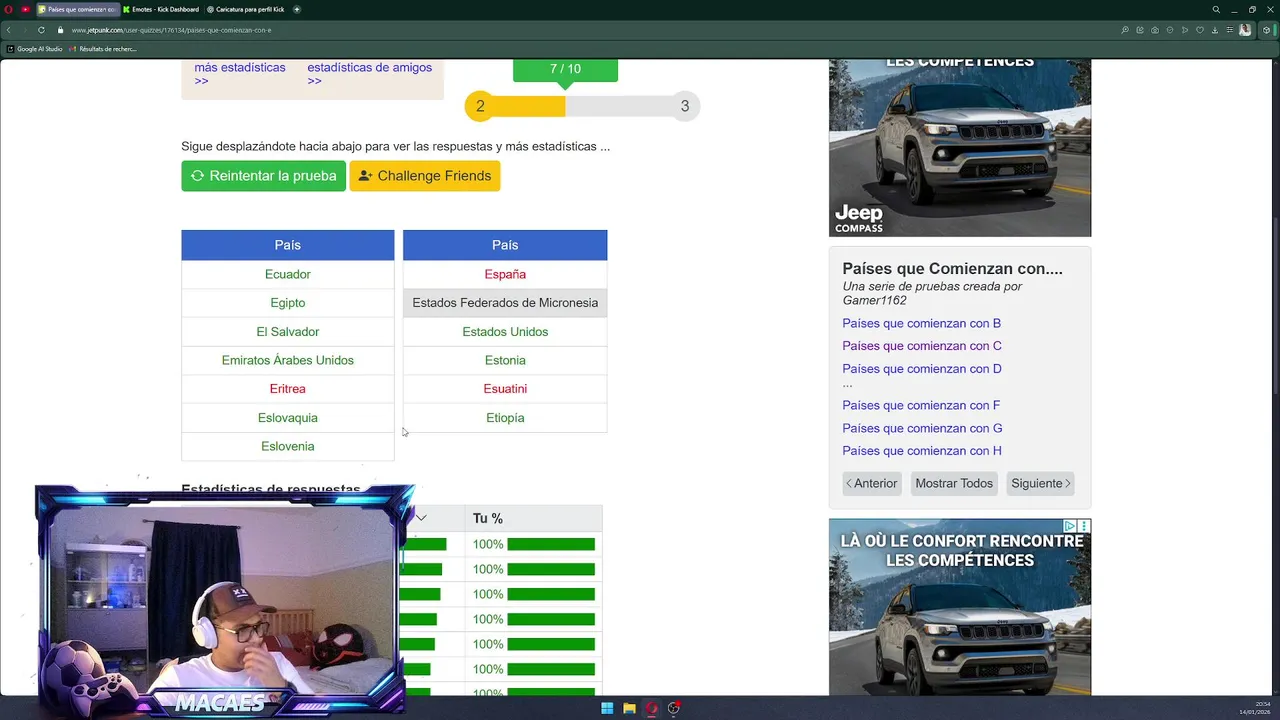This screenshot has width=1280, height=720.
Task: Expand the sort arrow in statistics header
Action: pyautogui.click(x=422, y=518)
